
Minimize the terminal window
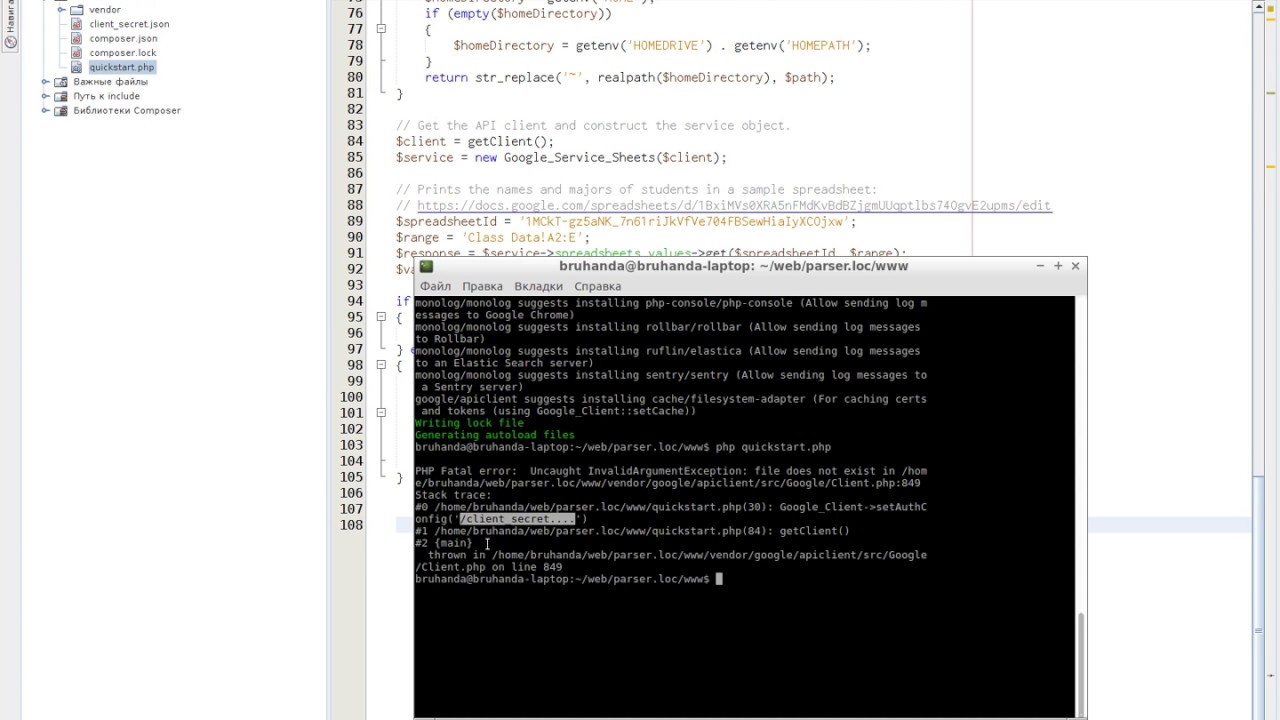(1040, 266)
